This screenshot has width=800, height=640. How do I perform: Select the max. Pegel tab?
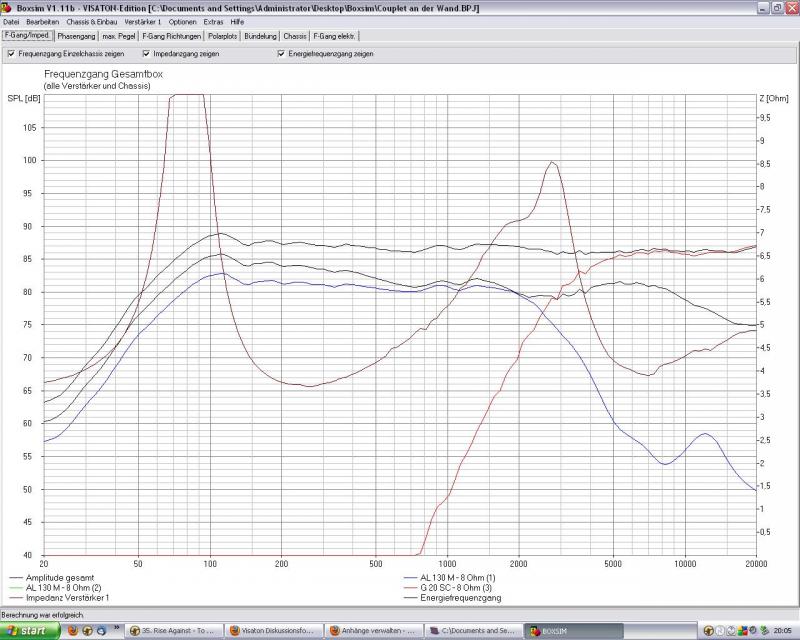click(x=119, y=35)
